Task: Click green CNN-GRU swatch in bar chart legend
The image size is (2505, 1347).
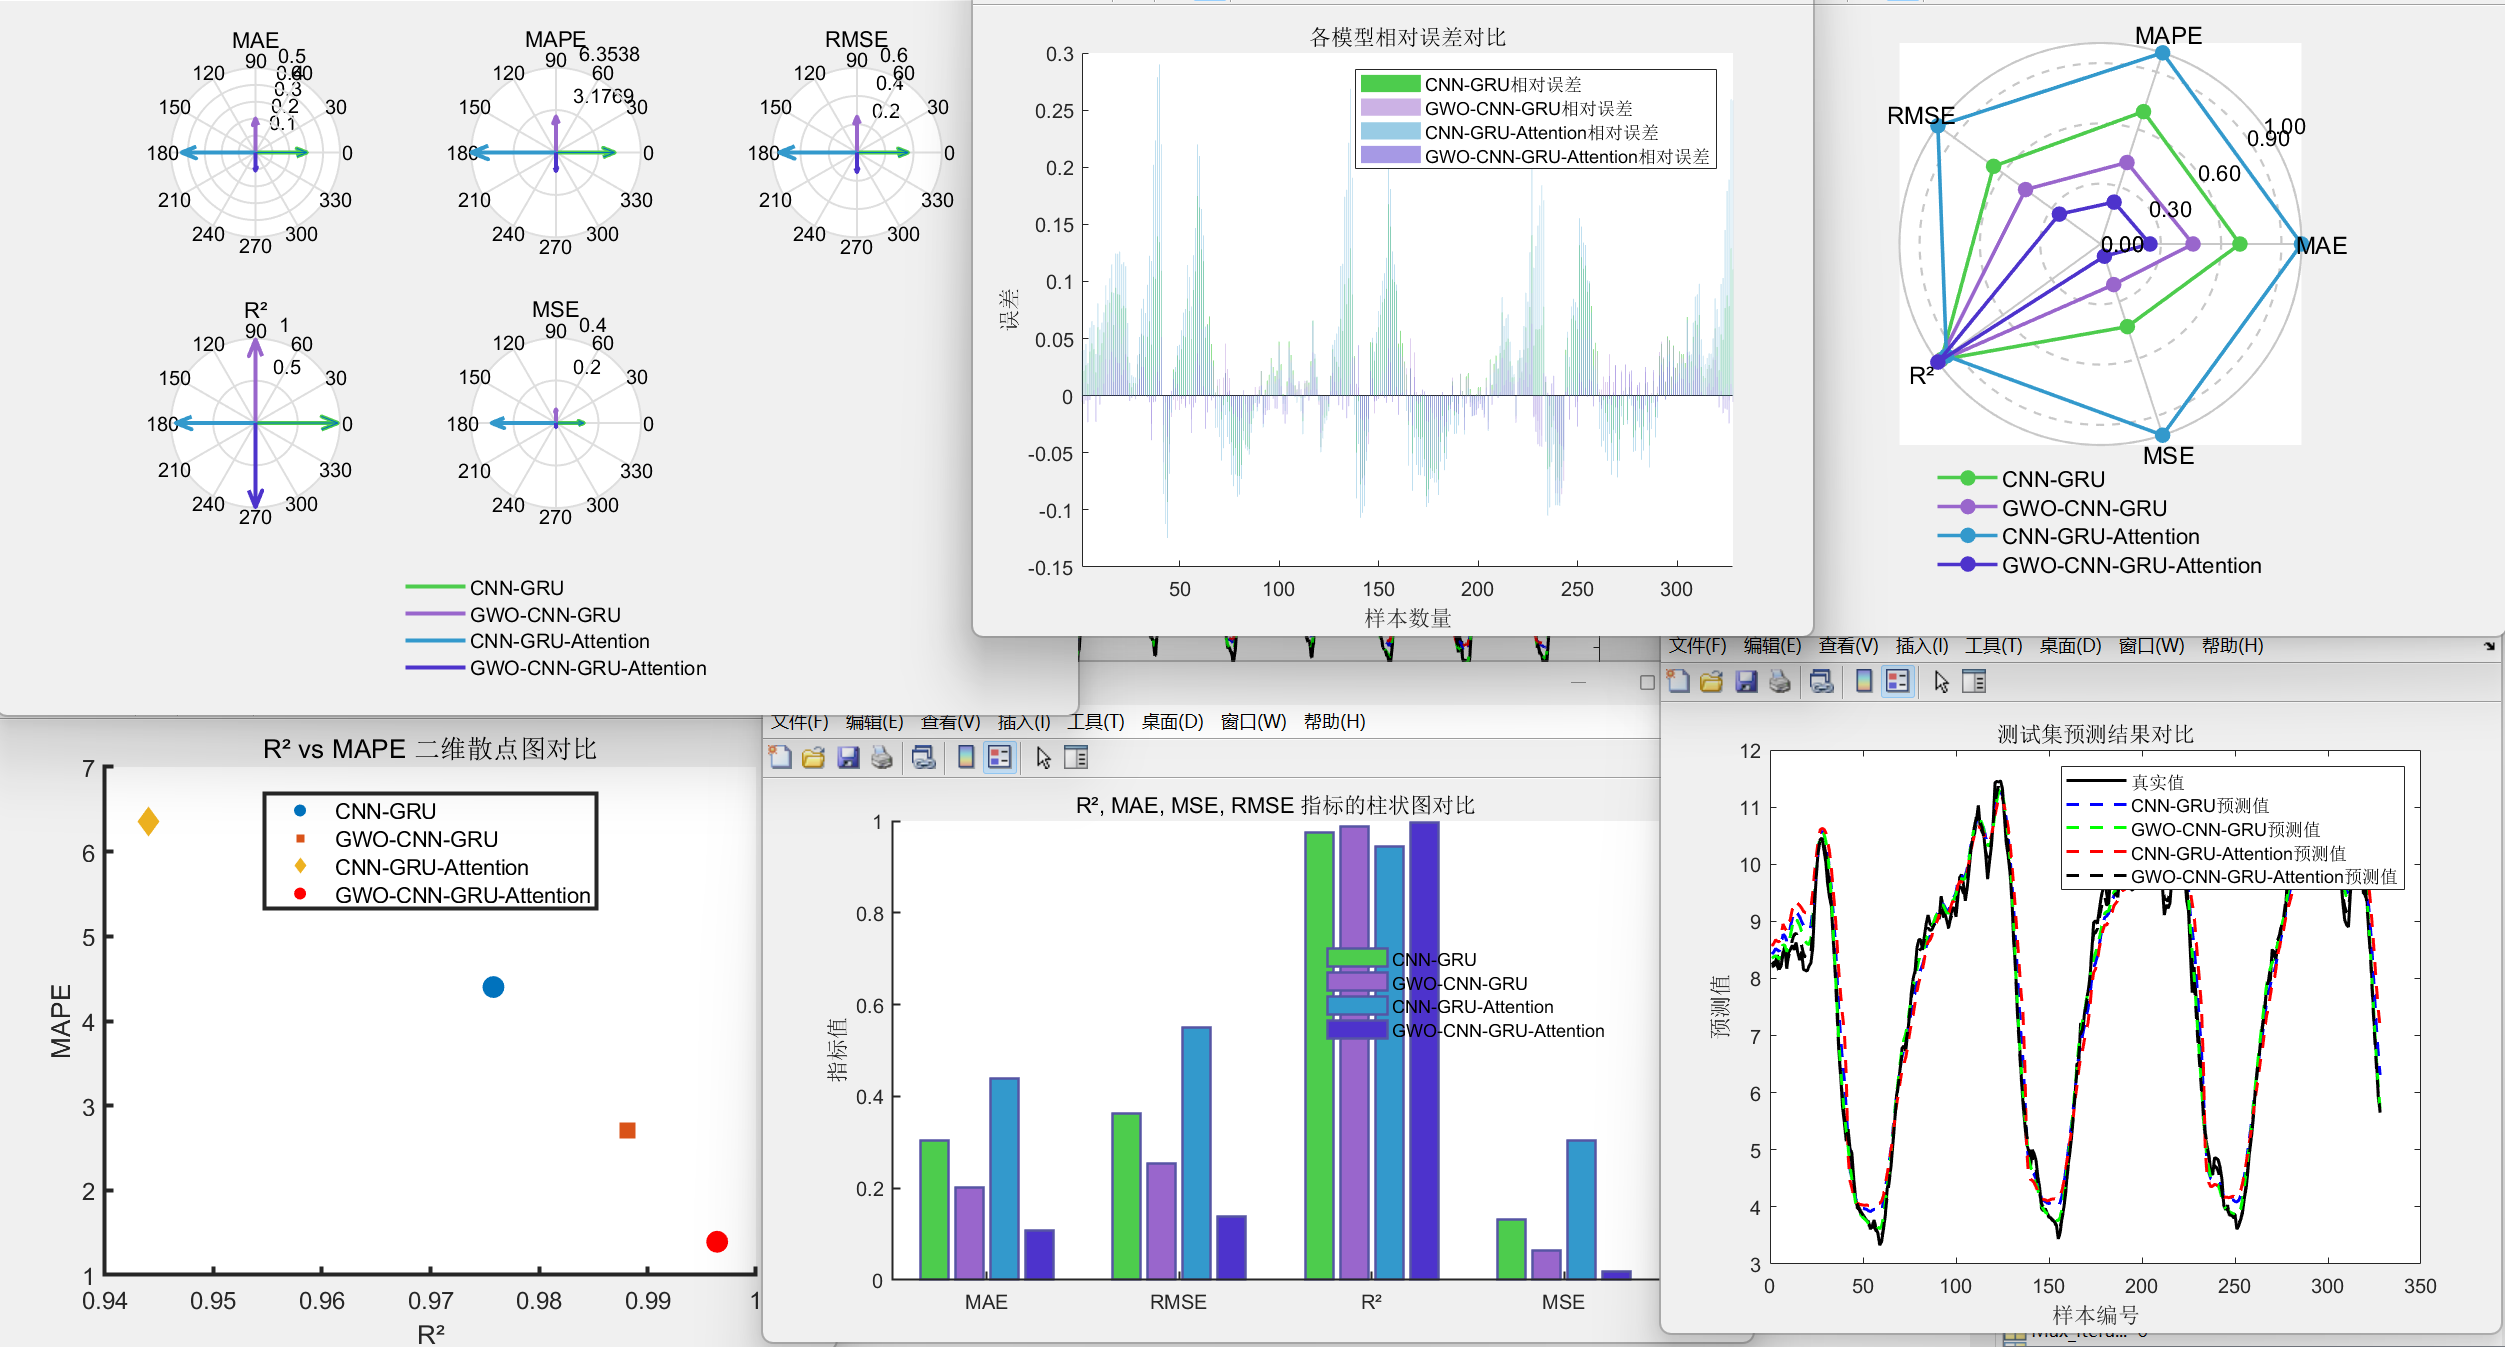Action: pos(1356,958)
